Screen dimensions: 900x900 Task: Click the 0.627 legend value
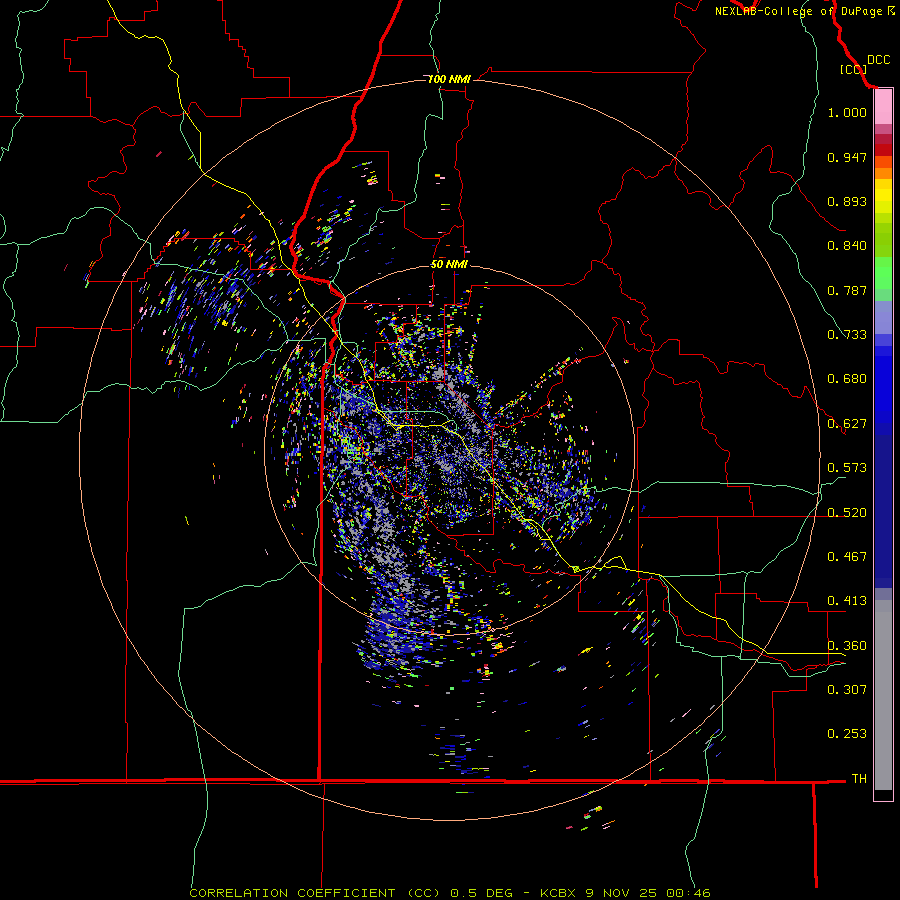847,424
